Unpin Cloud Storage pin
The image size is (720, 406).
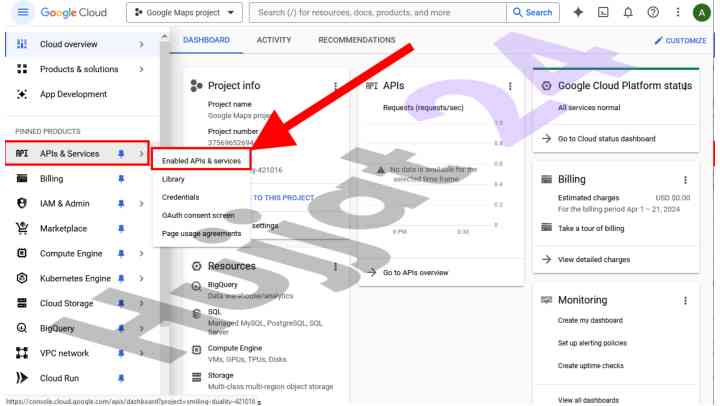coord(121,303)
